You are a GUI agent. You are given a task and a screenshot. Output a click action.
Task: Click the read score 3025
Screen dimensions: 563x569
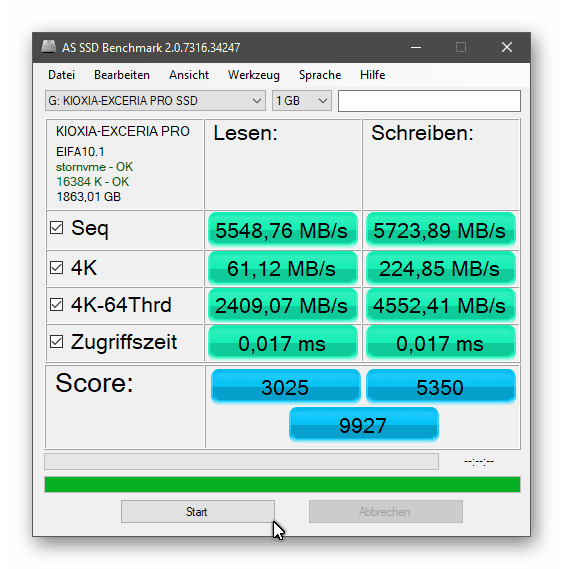[x=285, y=387]
